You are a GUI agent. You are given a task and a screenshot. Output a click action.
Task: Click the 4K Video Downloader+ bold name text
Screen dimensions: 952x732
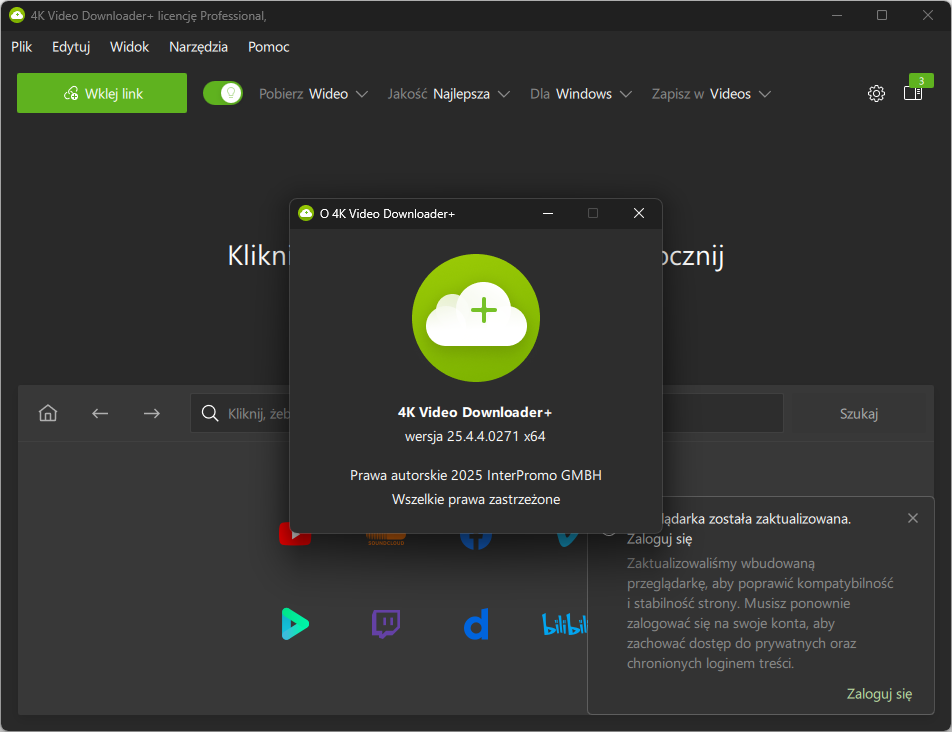(x=475, y=413)
